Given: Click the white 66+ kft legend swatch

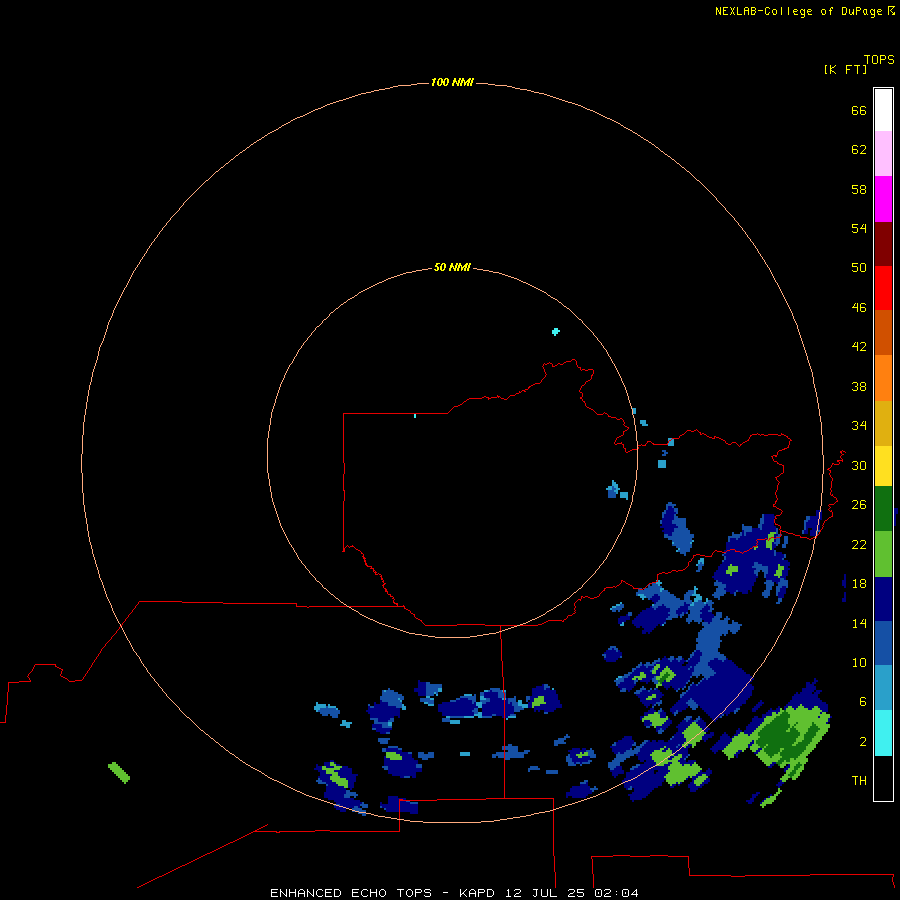Looking at the screenshot, I should (883, 110).
